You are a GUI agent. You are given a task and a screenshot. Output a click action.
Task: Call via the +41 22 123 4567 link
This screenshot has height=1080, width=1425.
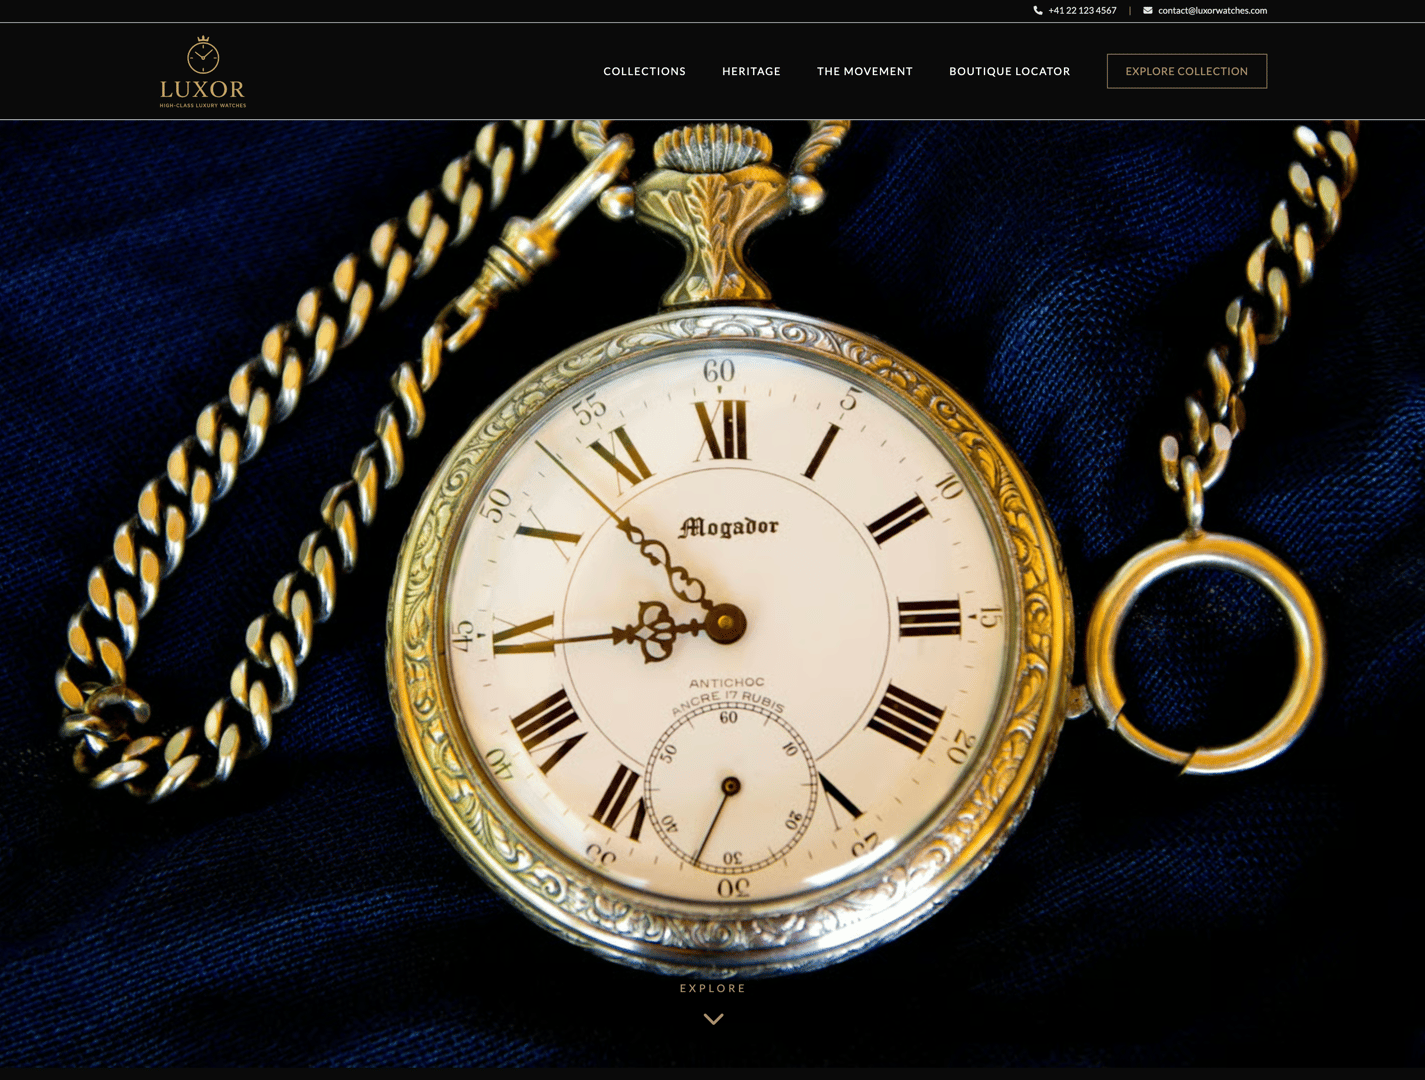[x=1081, y=10]
